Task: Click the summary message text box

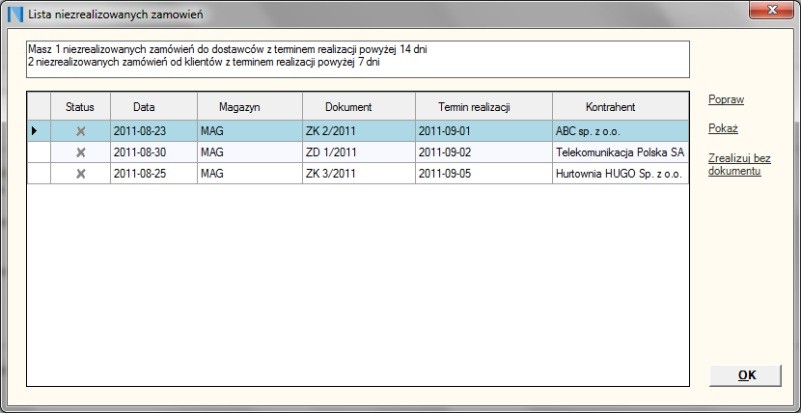Action: (x=357, y=58)
